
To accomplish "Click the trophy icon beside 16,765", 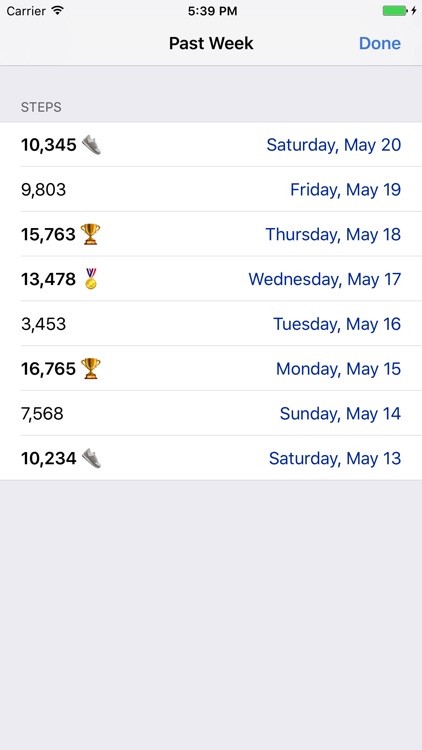I will (90, 368).
